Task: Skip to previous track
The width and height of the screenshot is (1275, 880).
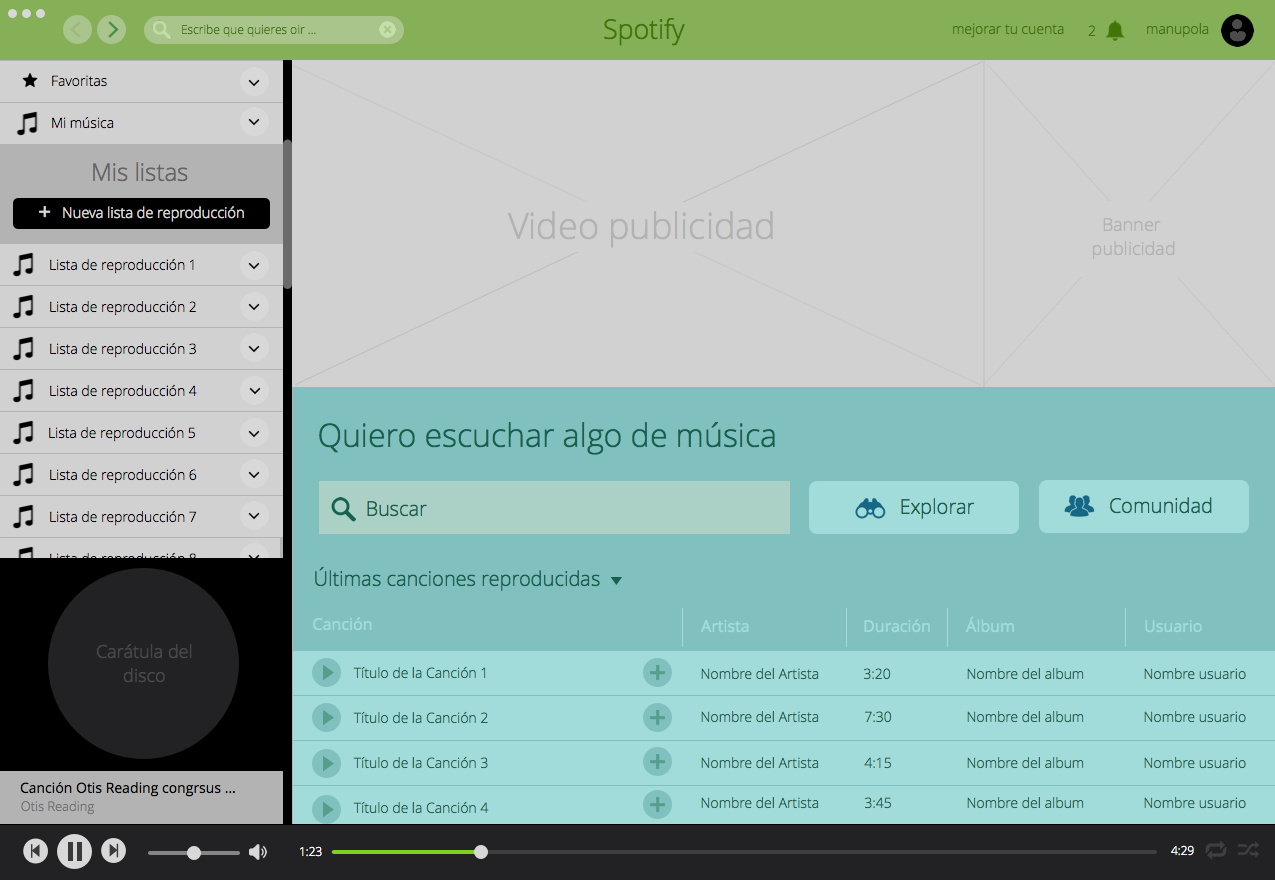Action: pyautogui.click(x=35, y=851)
